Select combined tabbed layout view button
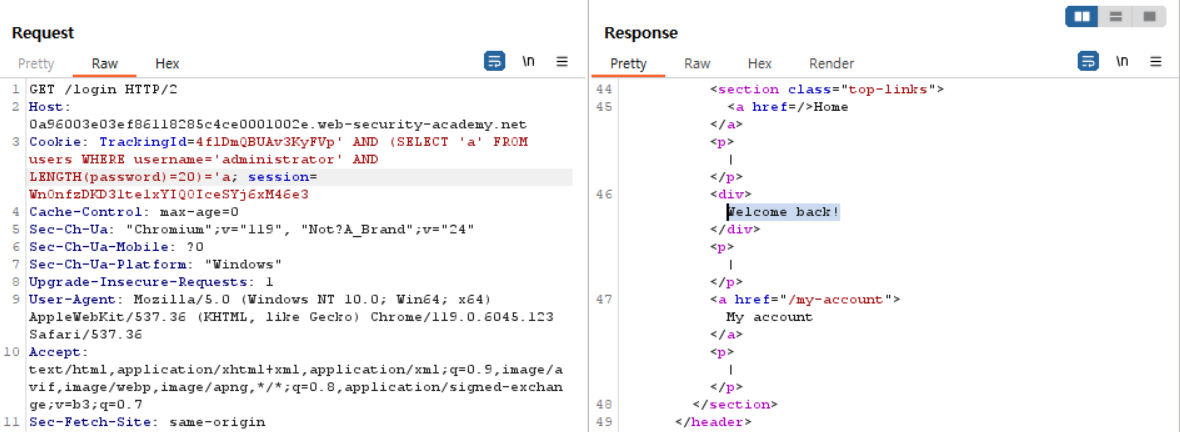The width and height of the screenshot is (1180, 432). tap(1149, 16)
